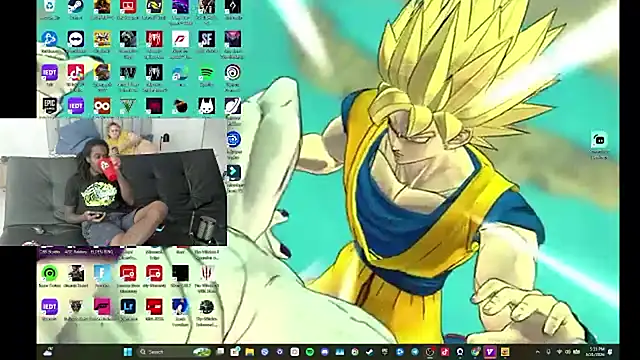The height and width of the screenshot is (360, 640).
Task: Open the IEDT shortcut beside the TikTok icon
Action: [49, 73]
